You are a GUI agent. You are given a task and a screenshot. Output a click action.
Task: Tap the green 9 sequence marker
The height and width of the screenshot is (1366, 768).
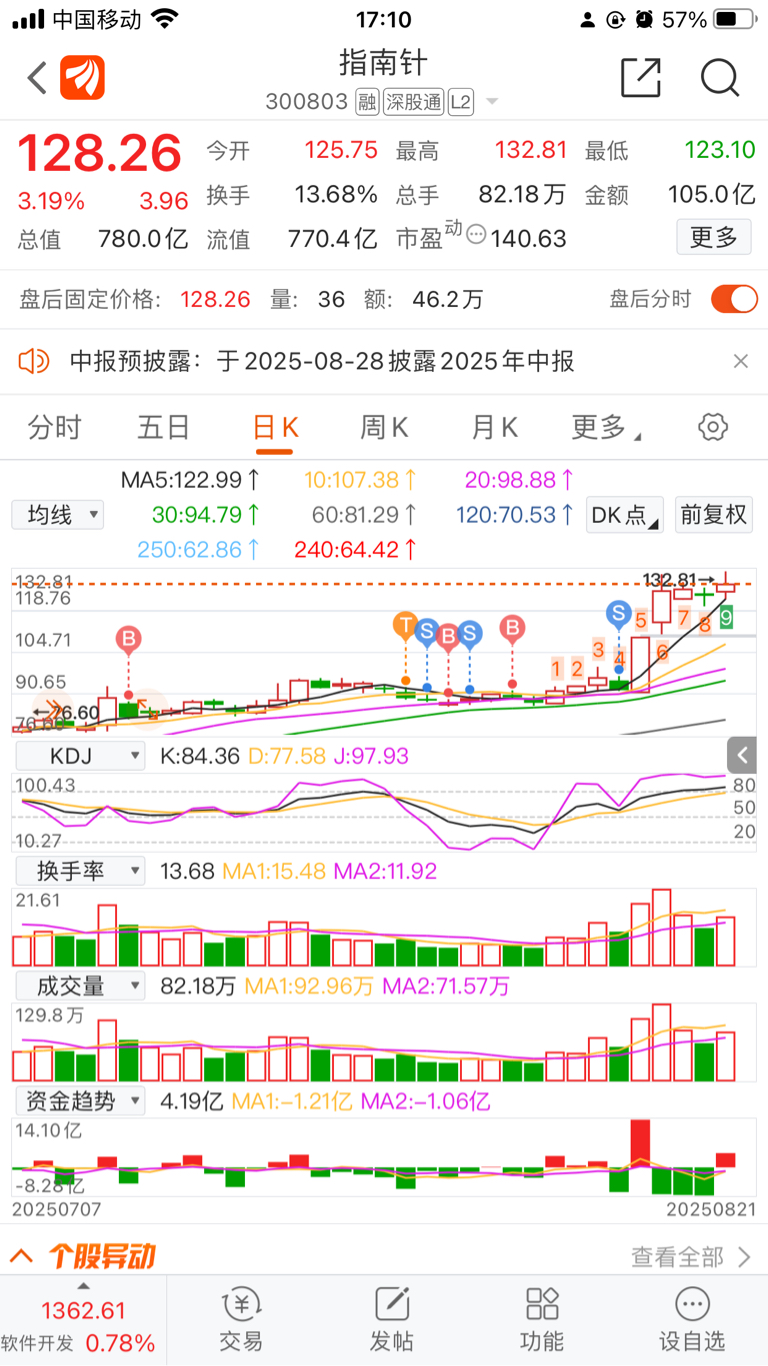coord(726,616)
